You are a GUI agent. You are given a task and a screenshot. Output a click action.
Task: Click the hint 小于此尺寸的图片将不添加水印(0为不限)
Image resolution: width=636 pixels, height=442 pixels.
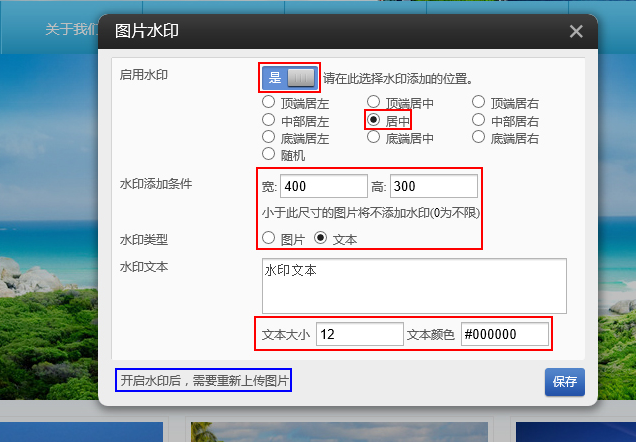point(371,213)
